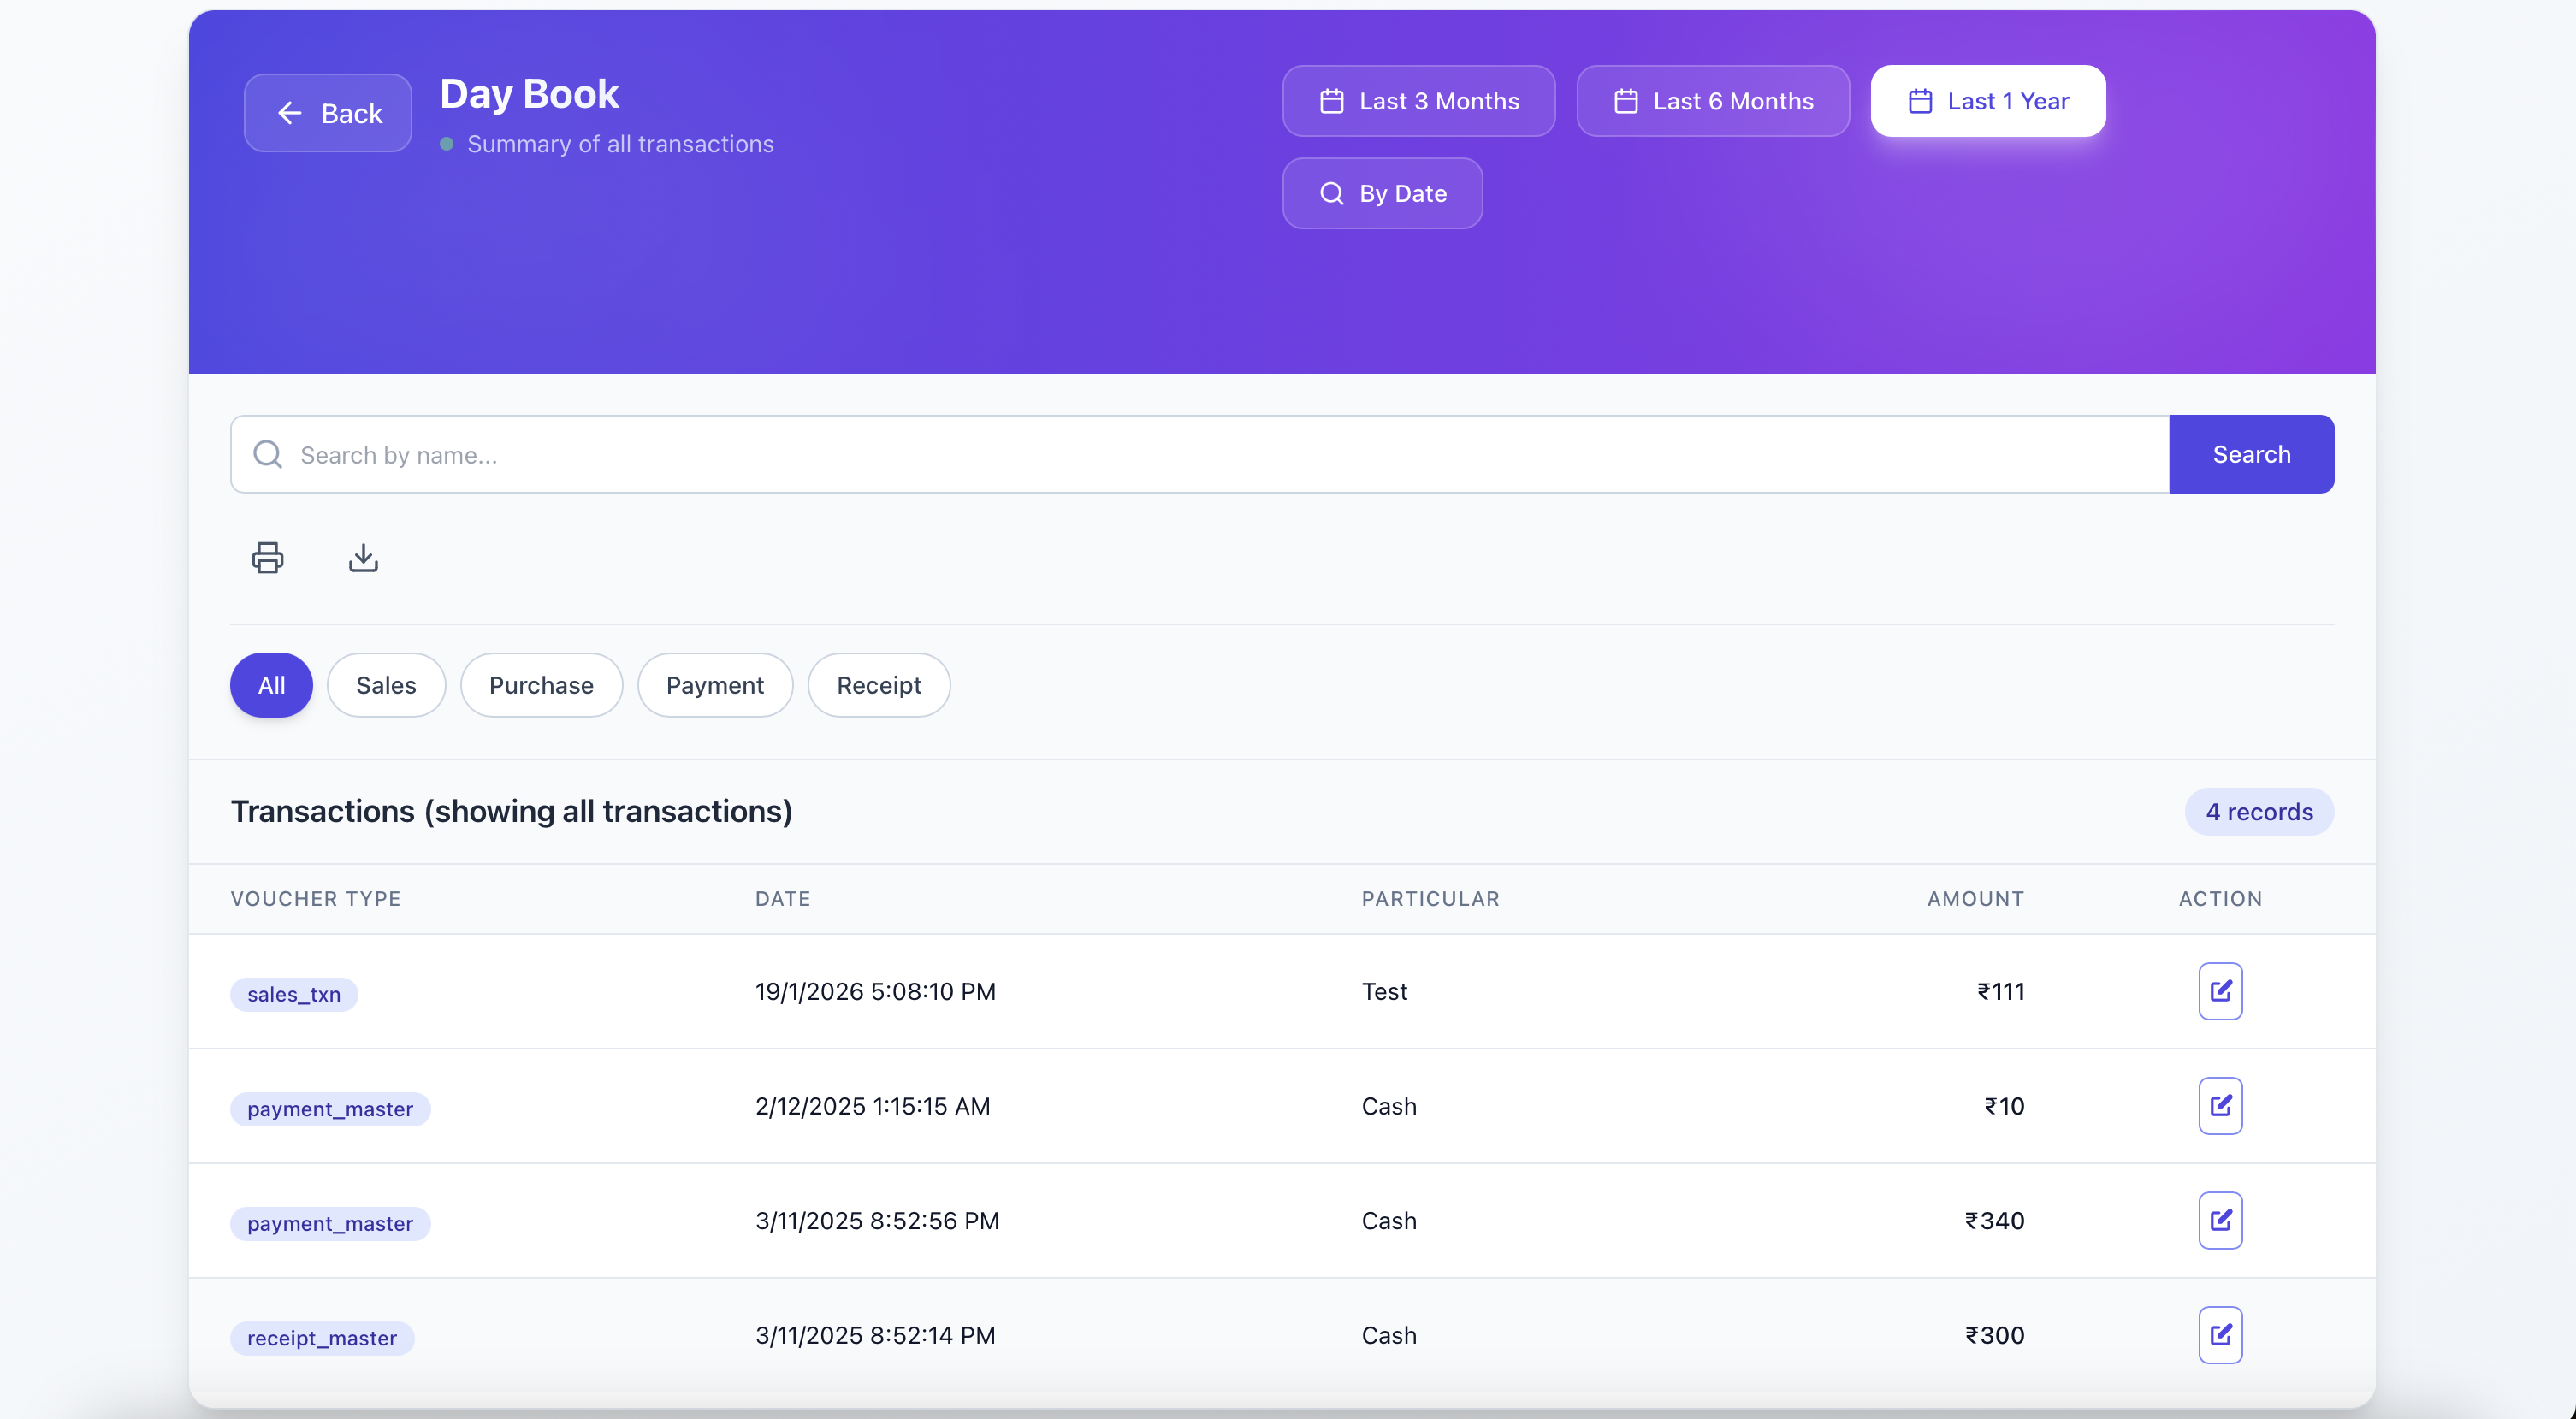This screenshot has width=2576, height=1419.
Task: Select Last 3 Months range
Action: click(1418, 101)
